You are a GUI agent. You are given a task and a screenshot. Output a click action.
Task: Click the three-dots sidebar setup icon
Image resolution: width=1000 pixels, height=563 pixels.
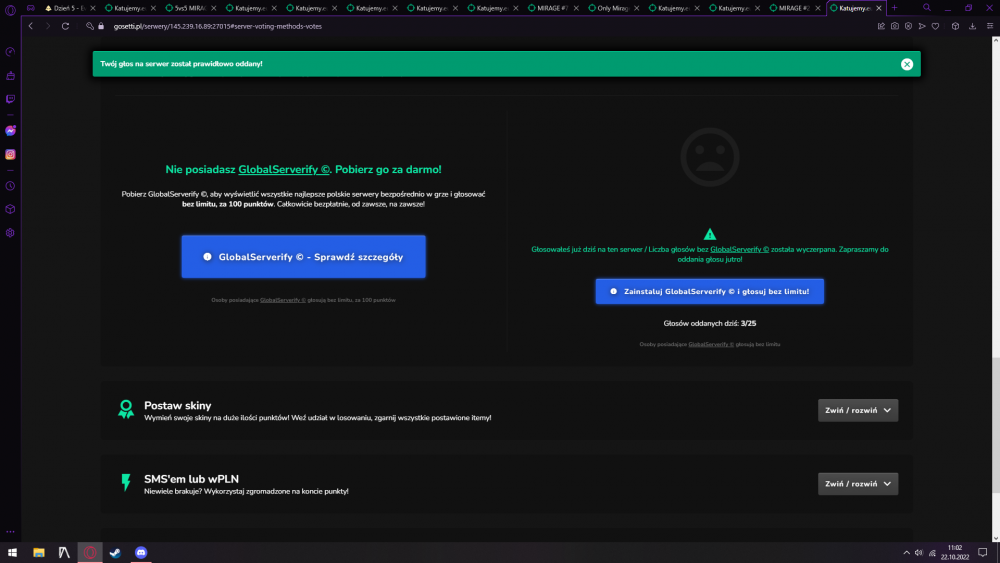coord(10,531)
